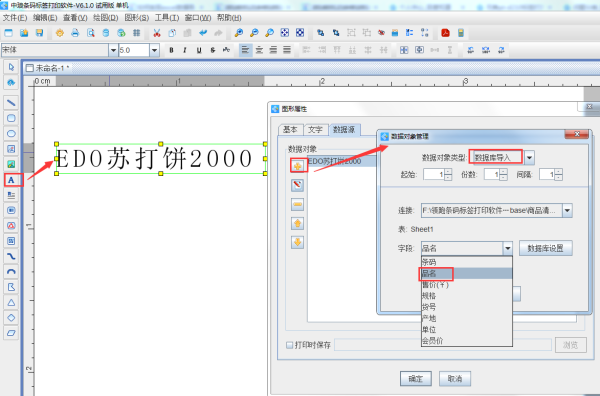This screenshot has height=396, width=600.
Task: Toggle bold text formatting
Action: click(x=171, y=50)
